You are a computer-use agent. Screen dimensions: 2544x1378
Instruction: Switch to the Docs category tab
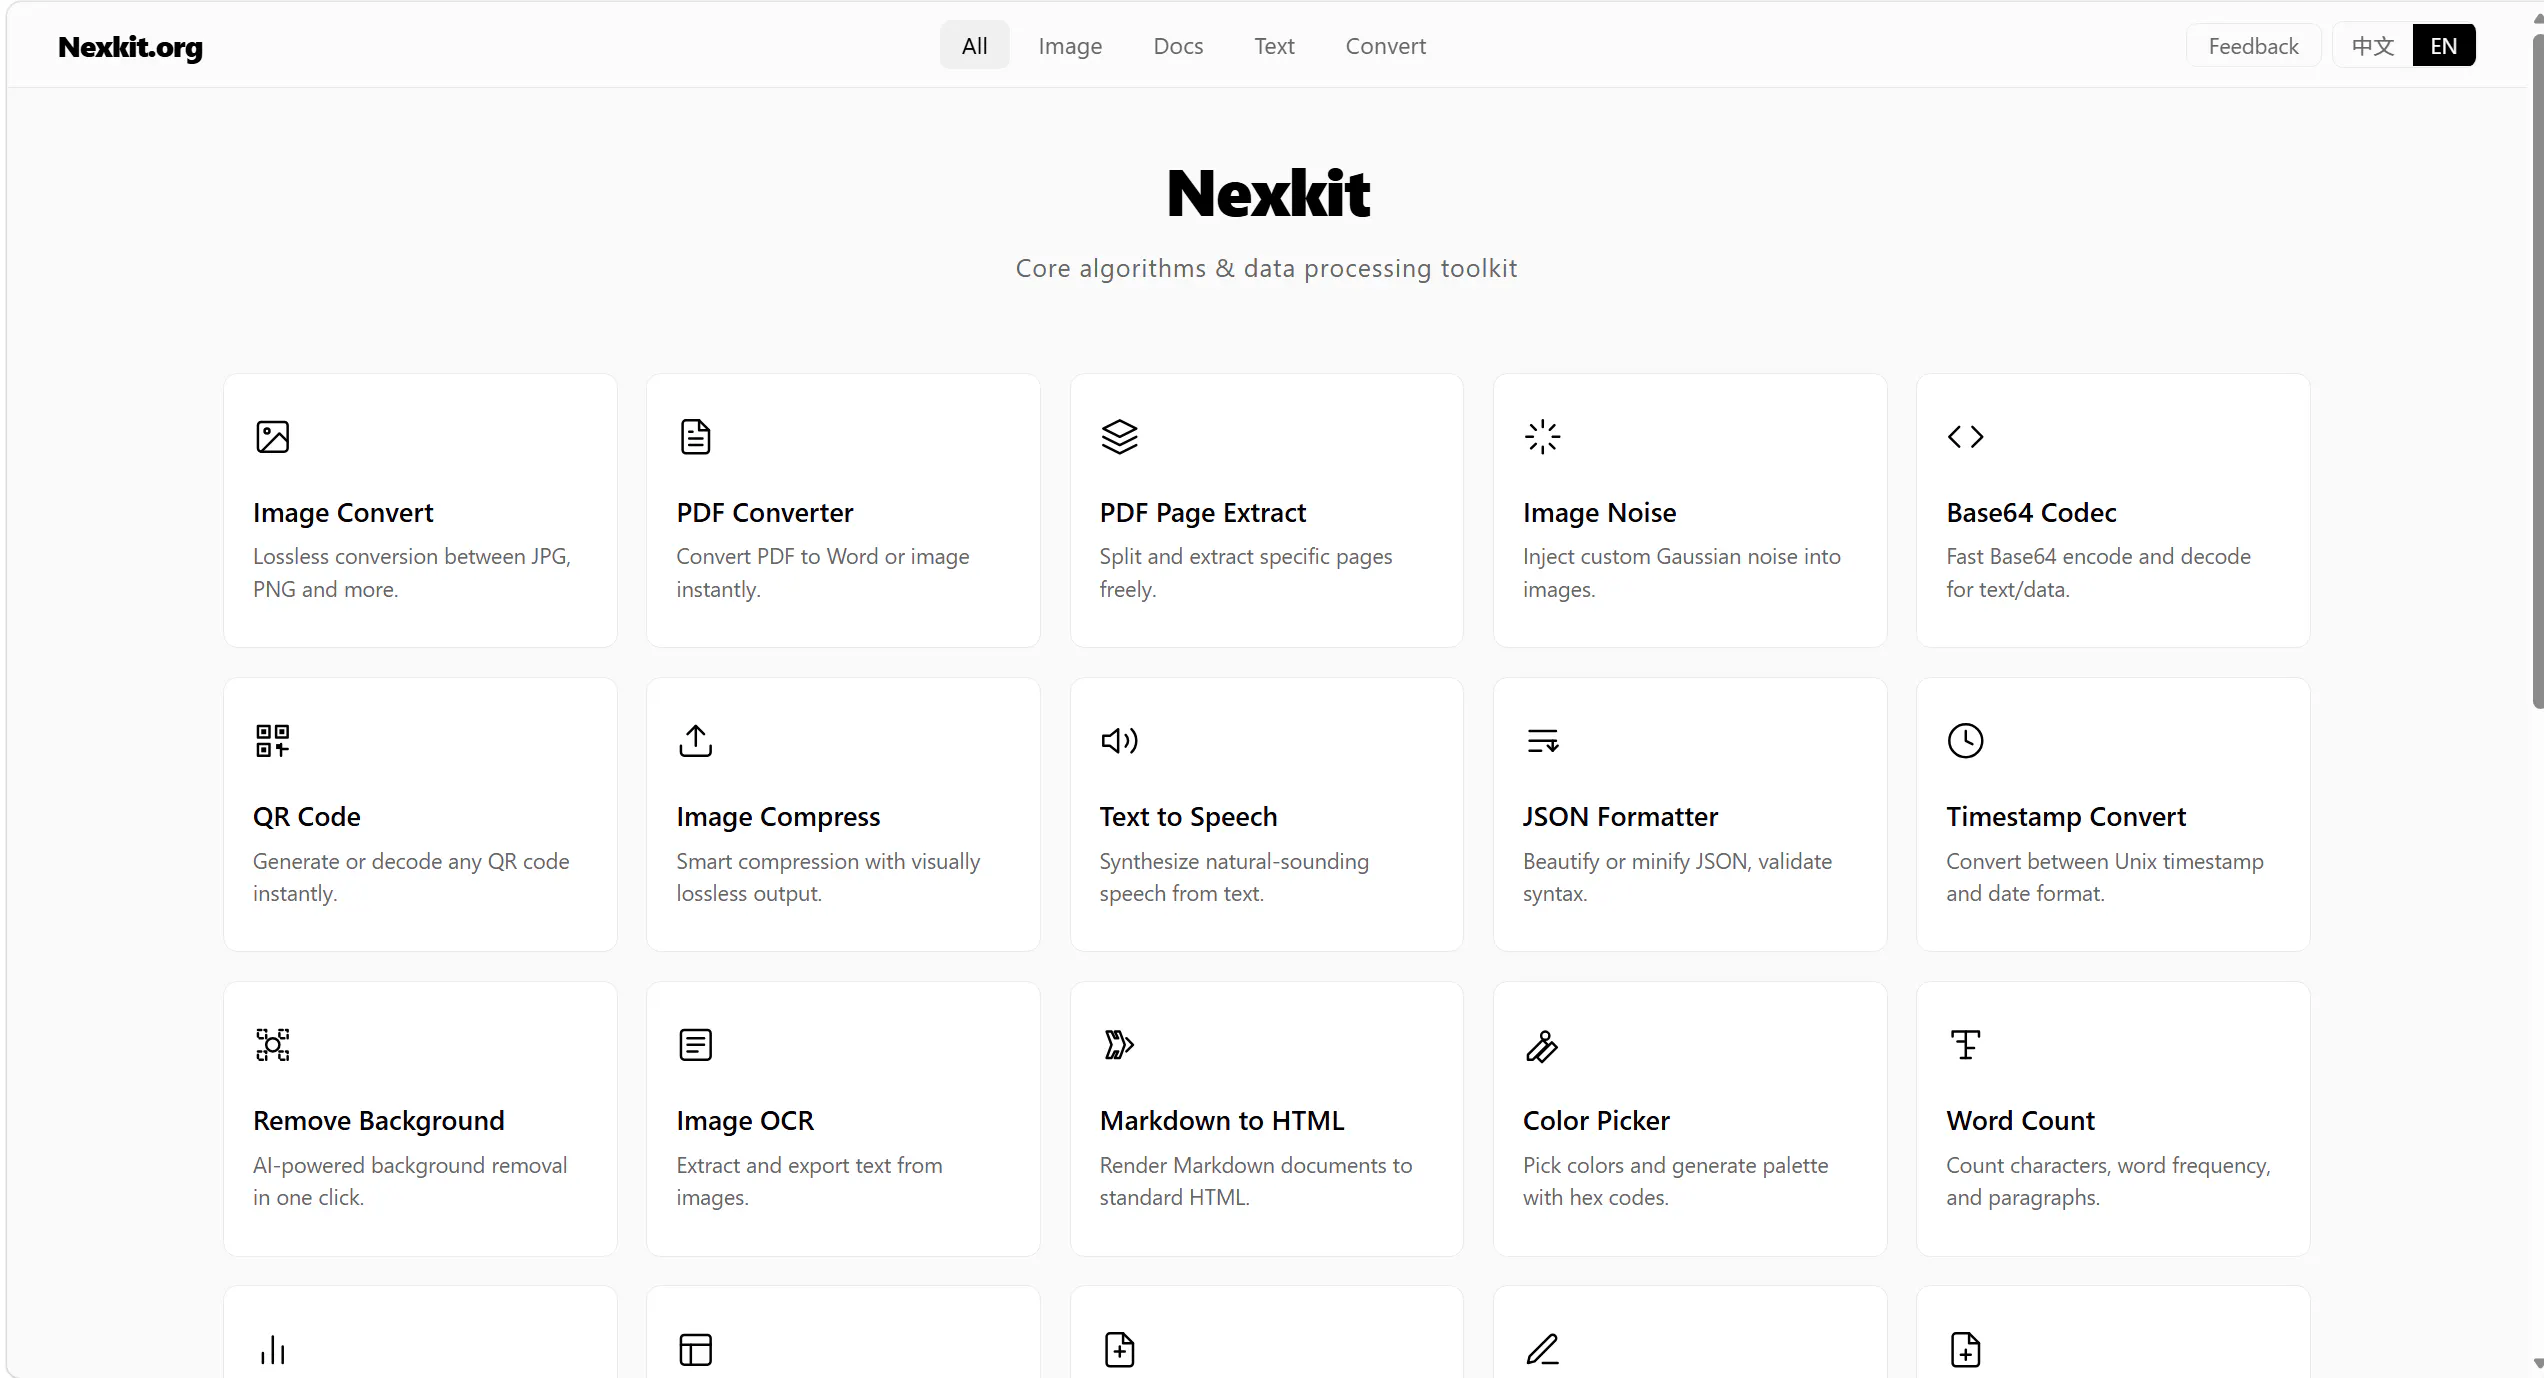[x=1178, y=46]
